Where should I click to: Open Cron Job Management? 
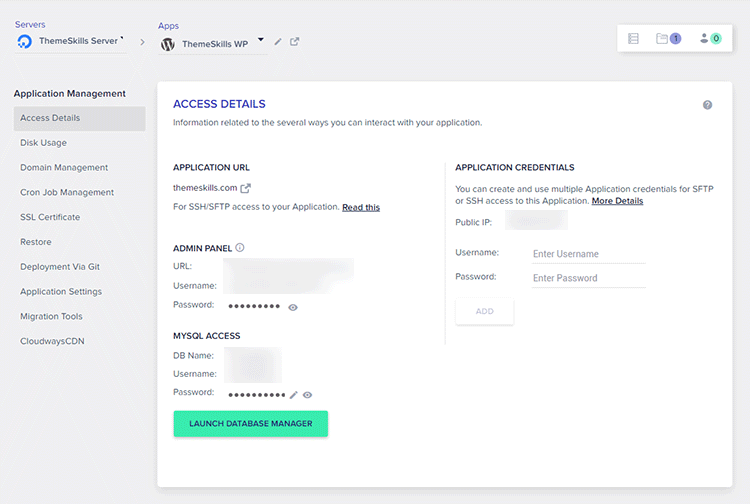tap(66, 192)
